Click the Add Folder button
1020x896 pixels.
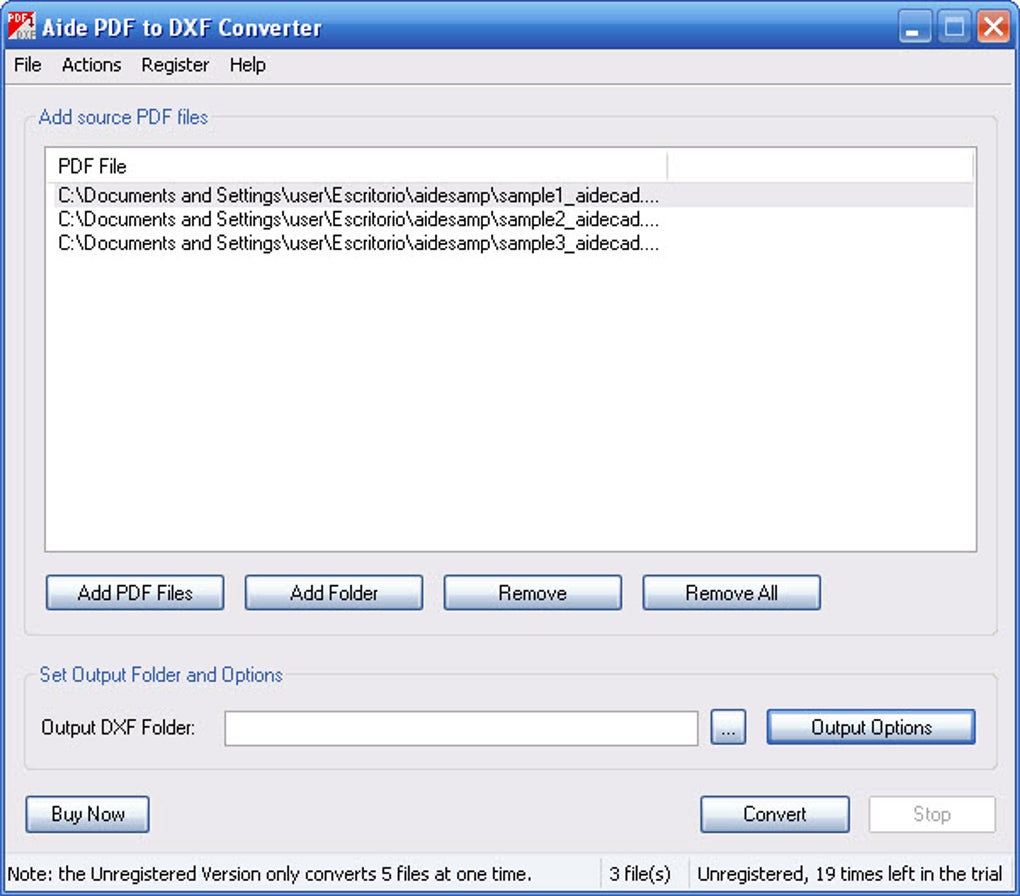[334, 593]
